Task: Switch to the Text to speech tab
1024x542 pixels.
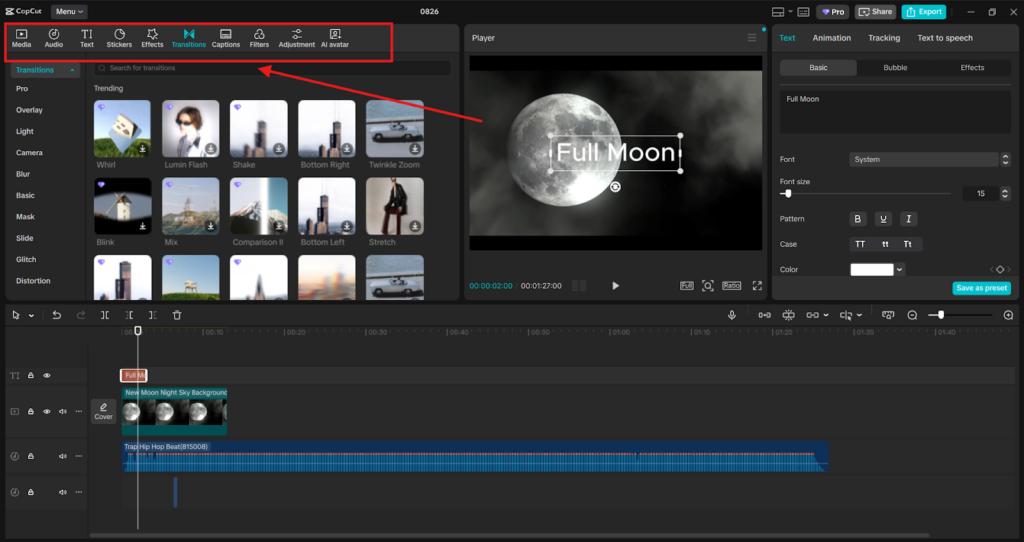Action: (945, 38)
